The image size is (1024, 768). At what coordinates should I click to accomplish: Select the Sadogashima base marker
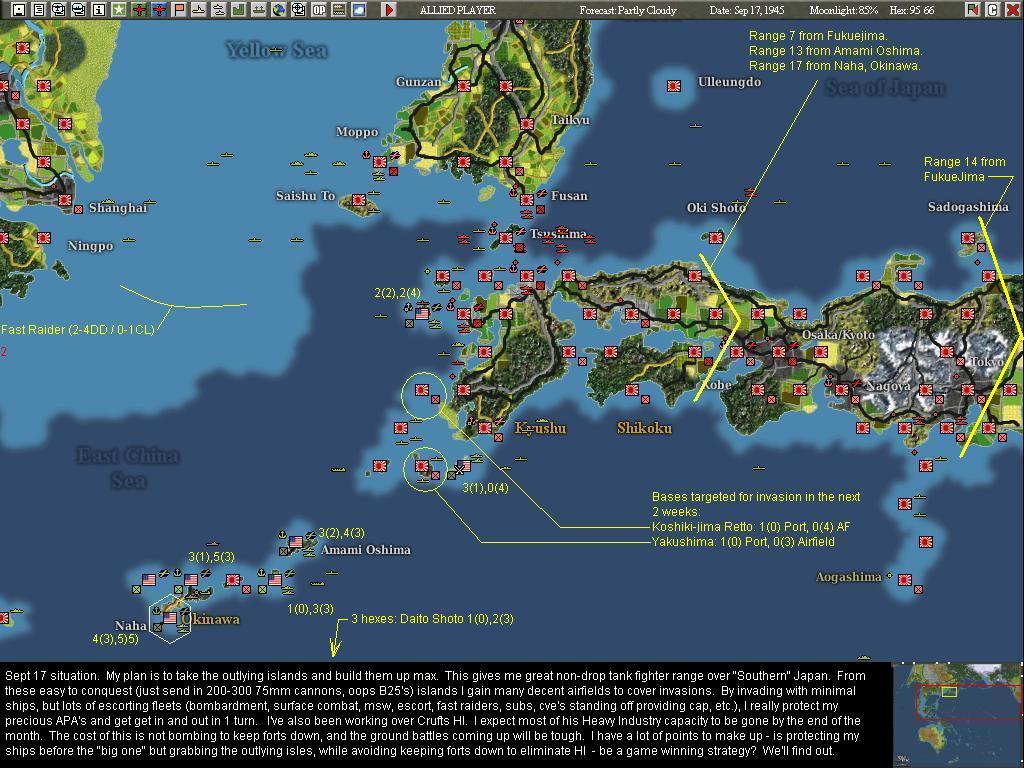click(x=968, y=238)
